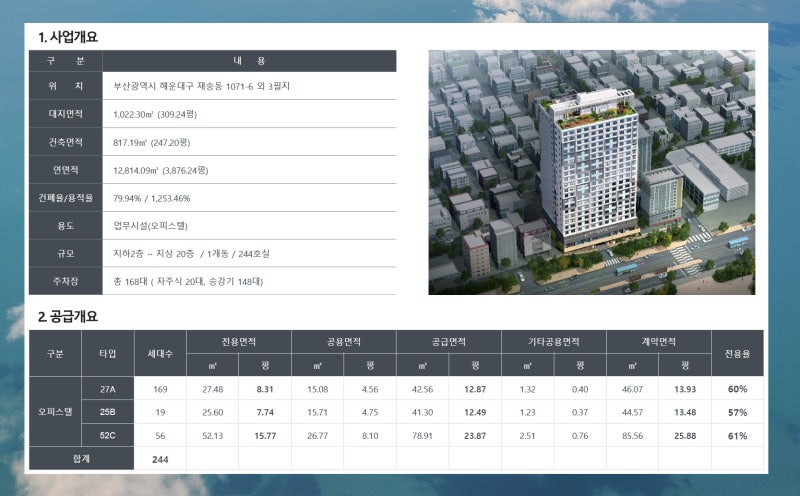Click the '46.07' contract area cell
Image resolution: width=800 pixels, height=496 pixels.
coord(633,389)
